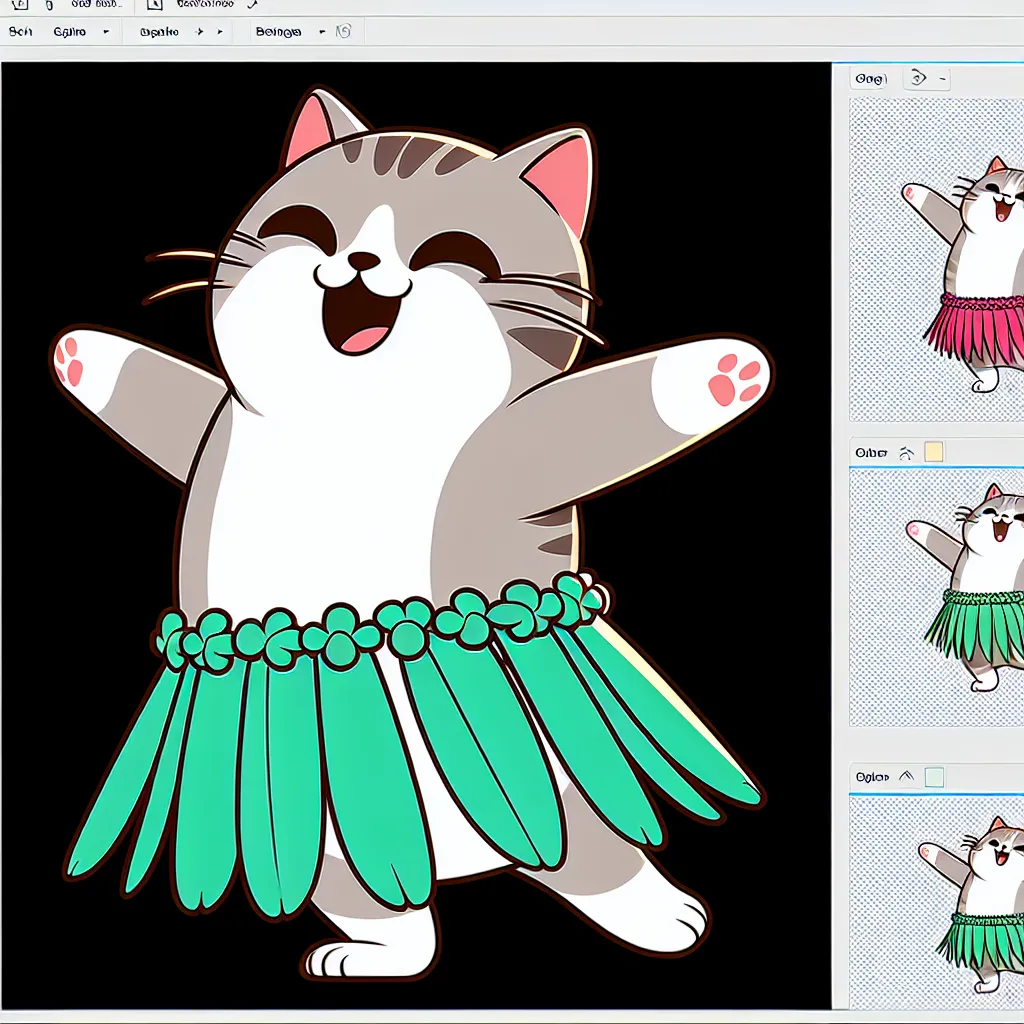
Task: Click the eye icon in the top right panel
Action: coord(916,78)
